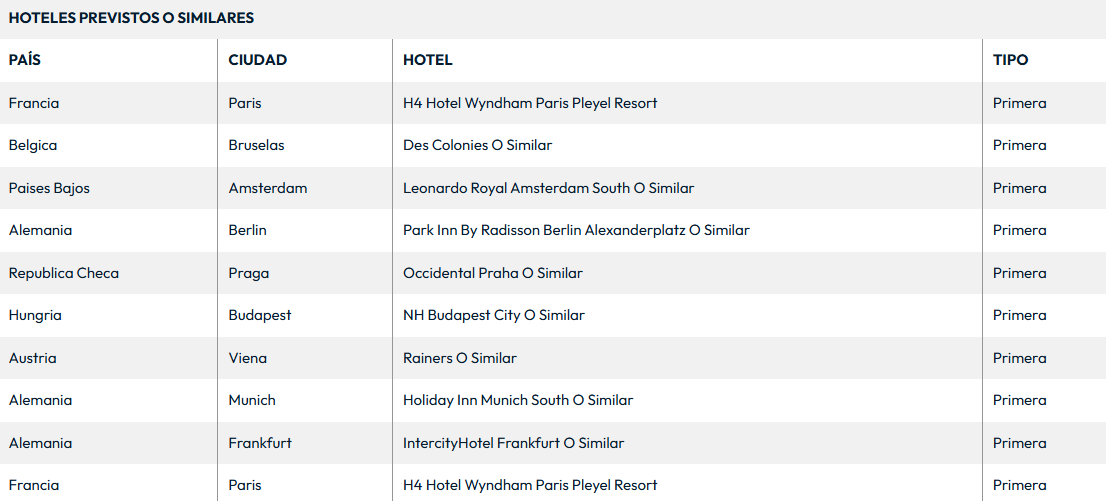This screenshot has height=501, width=1106.
Task: Select the Hungria country cell
Action: (35, 315)
